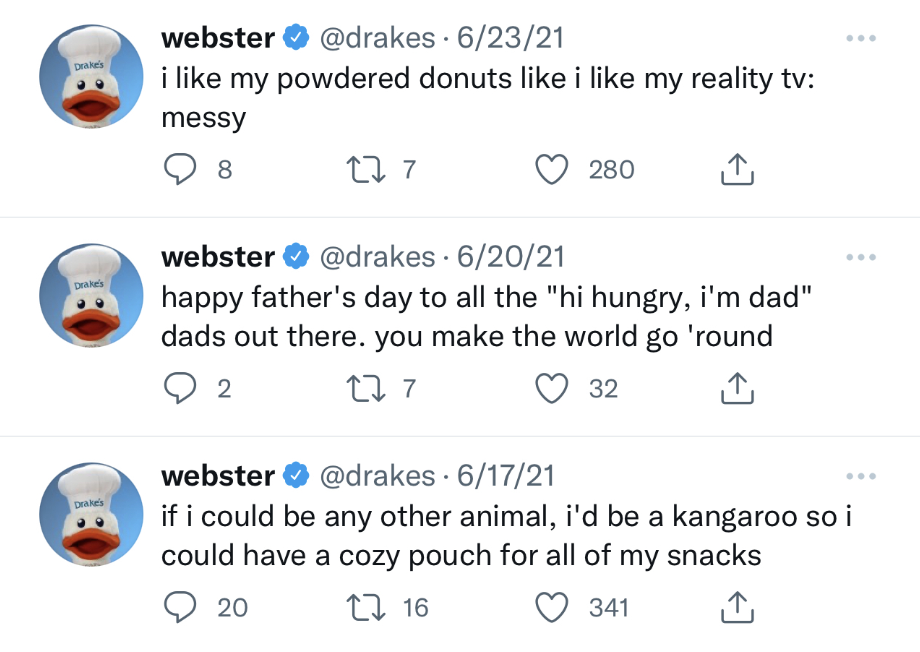Viewport: 920px width, 652px height.
Task: Like the powdered donuts tweet
Action: point(553,170)
